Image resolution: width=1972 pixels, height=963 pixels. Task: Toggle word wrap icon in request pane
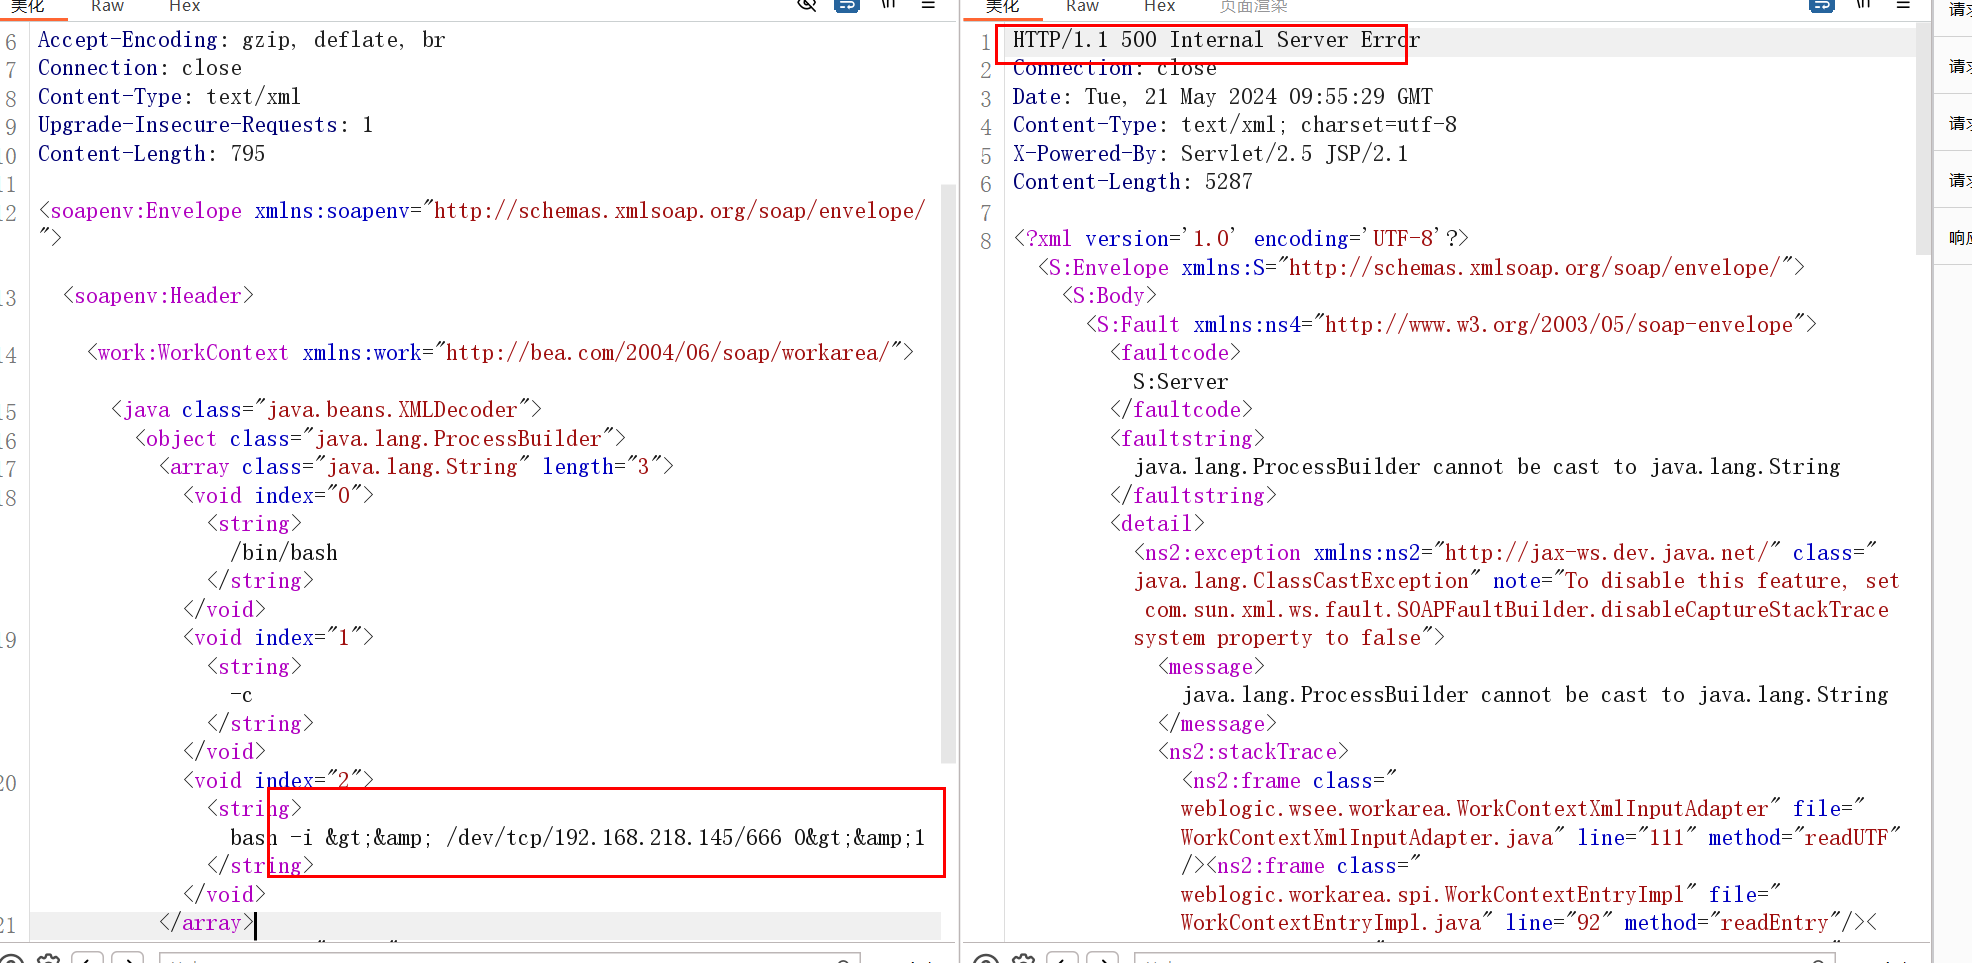(847, 5)
